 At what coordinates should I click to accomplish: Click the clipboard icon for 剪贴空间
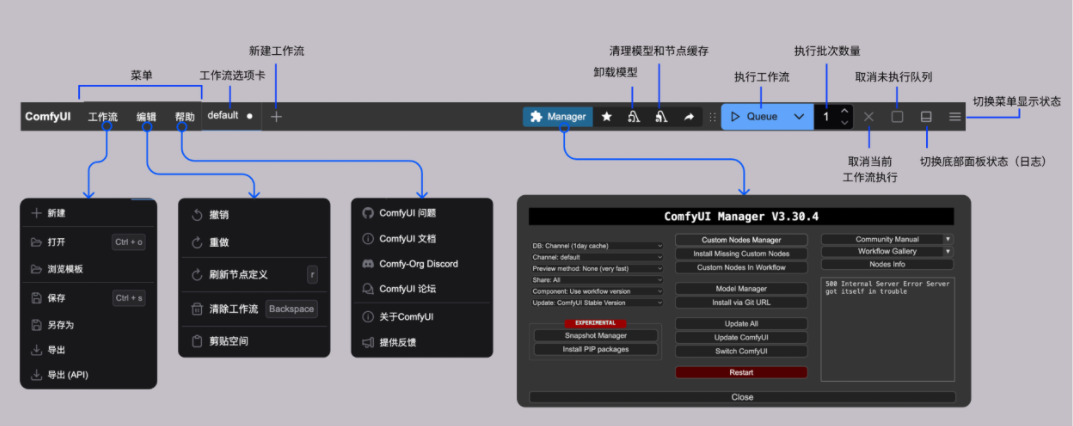[x=196, y=341]
